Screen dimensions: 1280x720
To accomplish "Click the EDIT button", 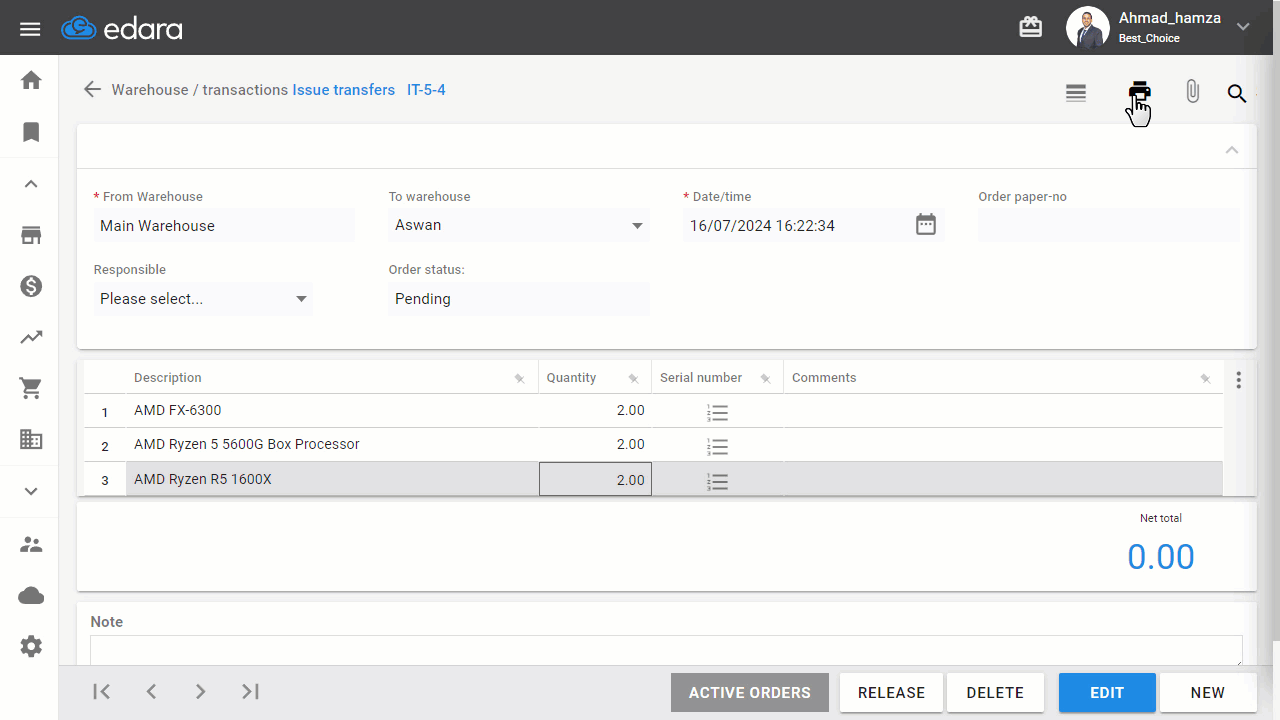I will [x=1107, y=692].
